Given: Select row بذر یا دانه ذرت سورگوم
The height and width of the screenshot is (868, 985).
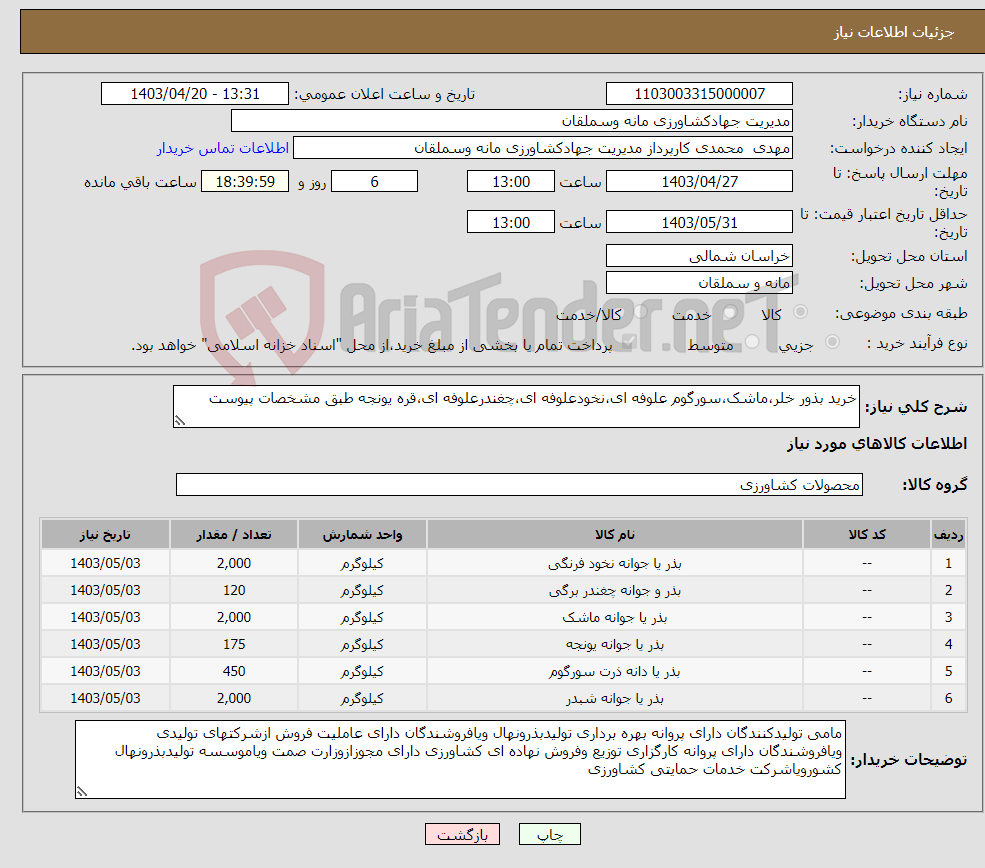Looking at the screenshot, I should pyautogui.click(x=504, y=671).
